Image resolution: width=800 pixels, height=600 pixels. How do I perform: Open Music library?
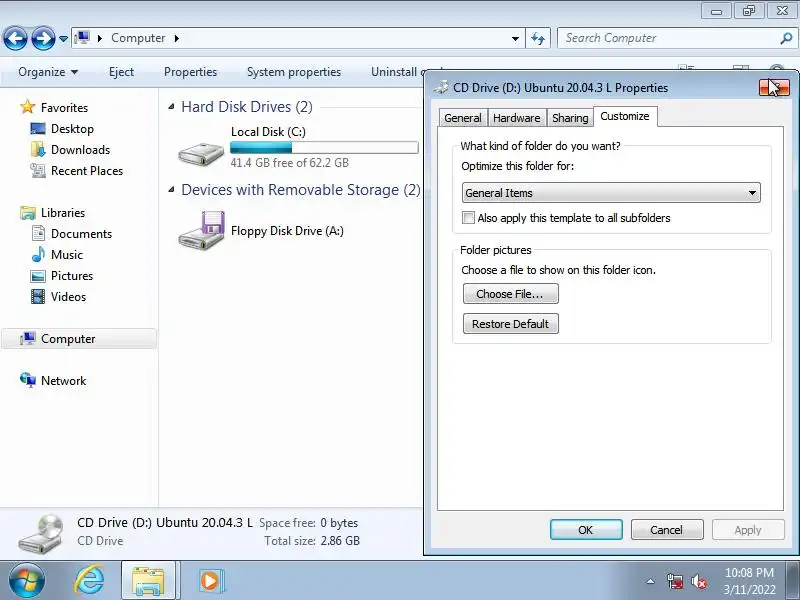point(66,254)
